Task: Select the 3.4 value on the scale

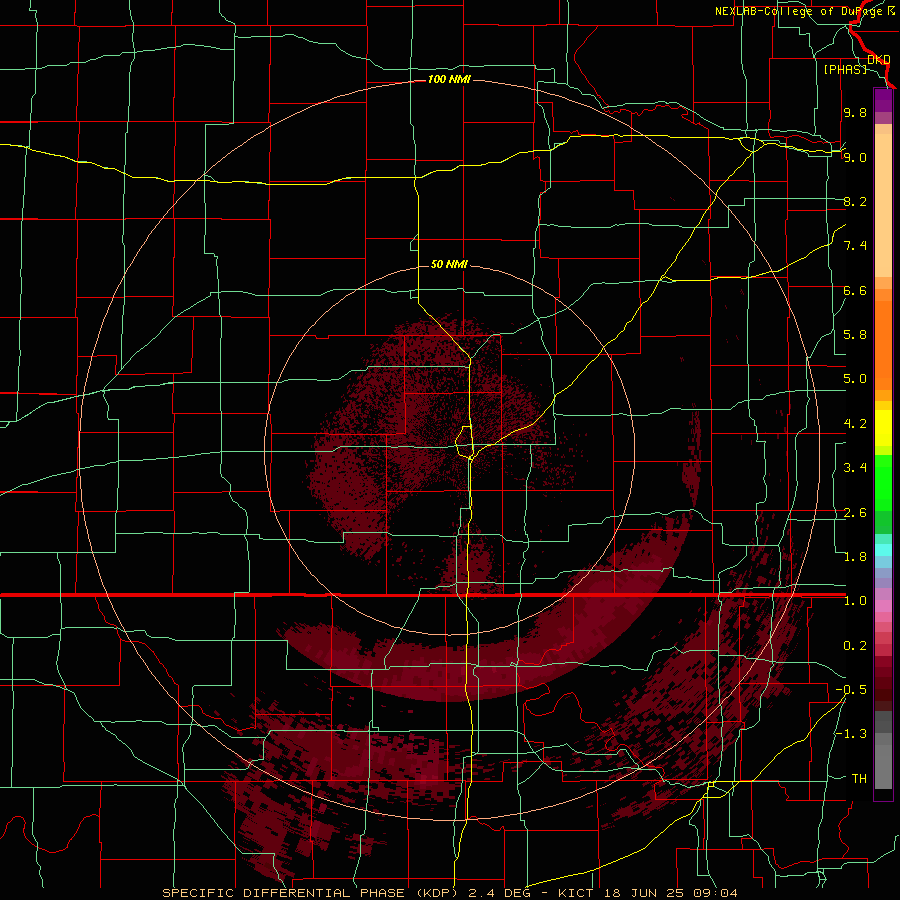Action: [855, 468]
